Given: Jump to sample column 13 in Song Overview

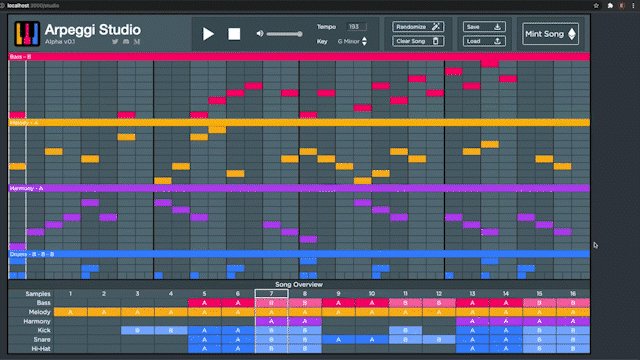Looking at the screenshot, I should click(472, 293).
